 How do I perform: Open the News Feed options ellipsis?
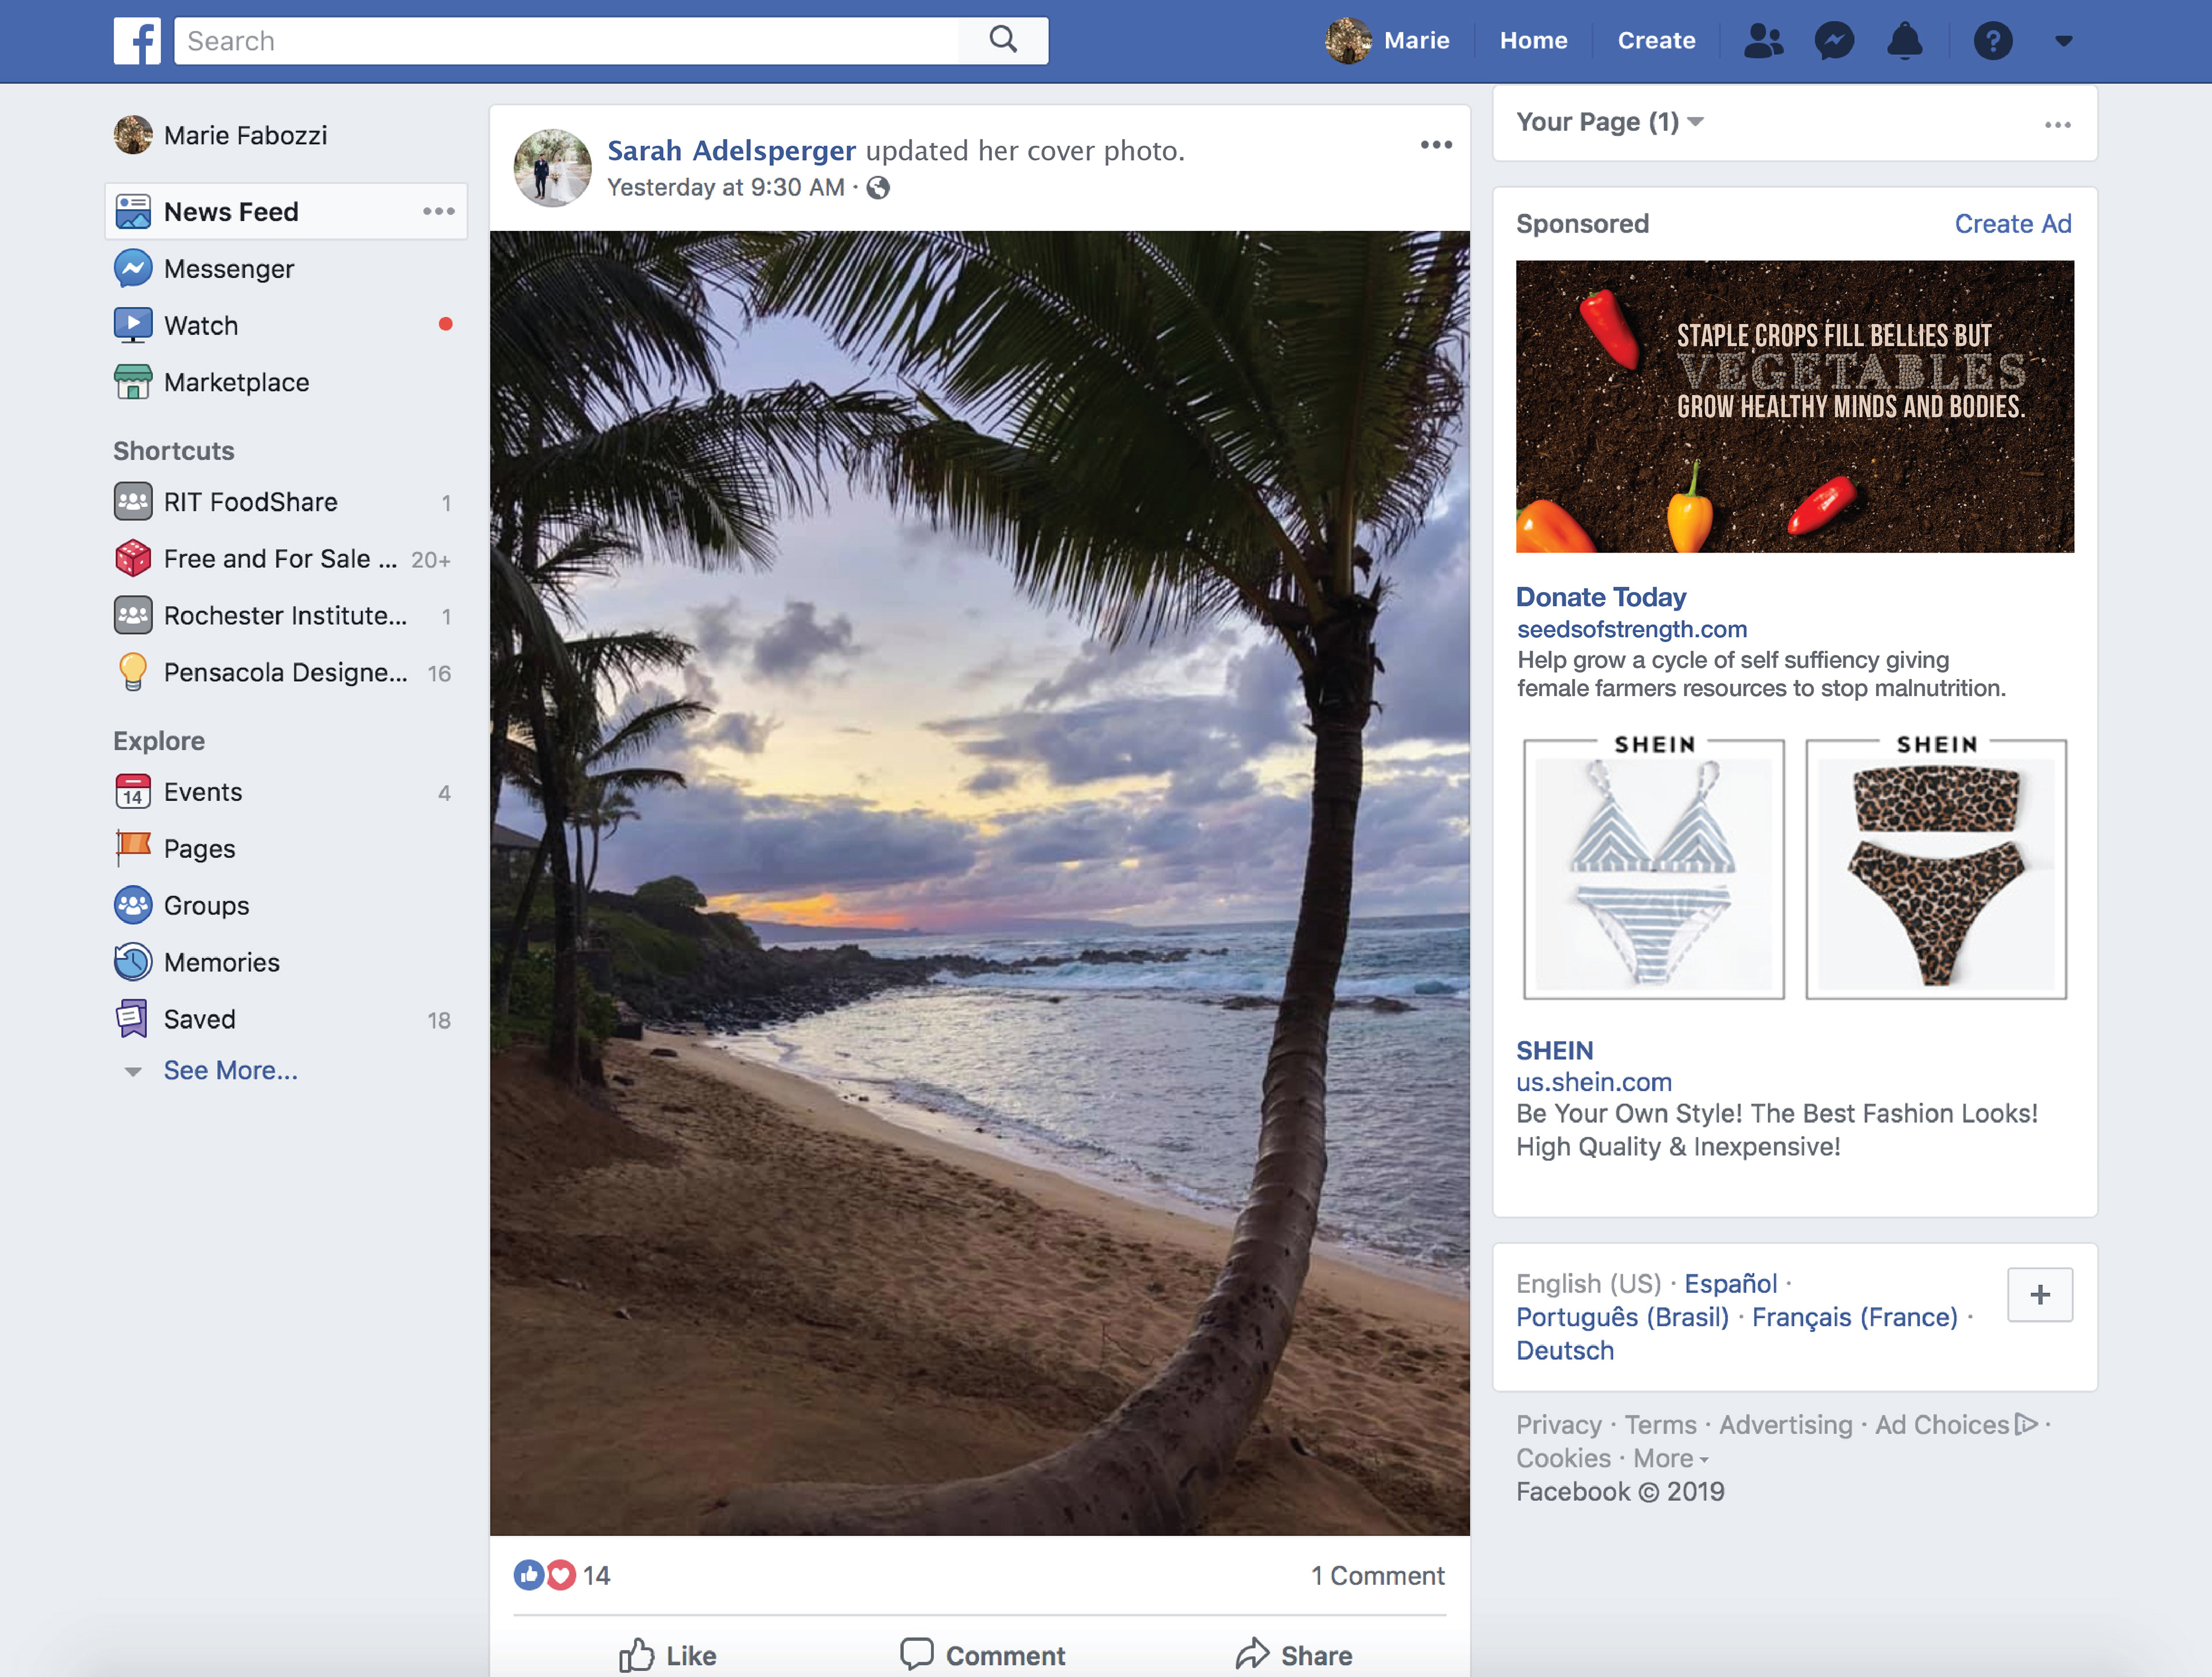tap(439, 211)
